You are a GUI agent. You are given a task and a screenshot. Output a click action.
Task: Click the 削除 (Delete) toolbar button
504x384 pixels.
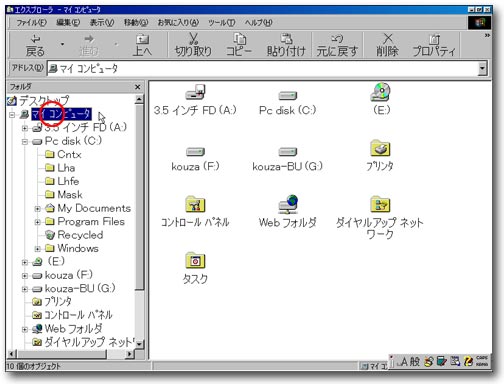click(387, 44)
